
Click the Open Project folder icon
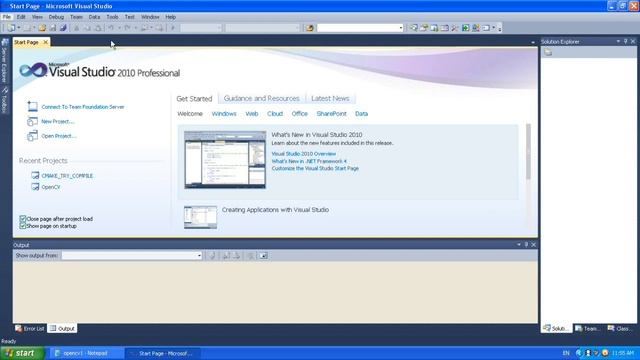[x=32, y=136]
